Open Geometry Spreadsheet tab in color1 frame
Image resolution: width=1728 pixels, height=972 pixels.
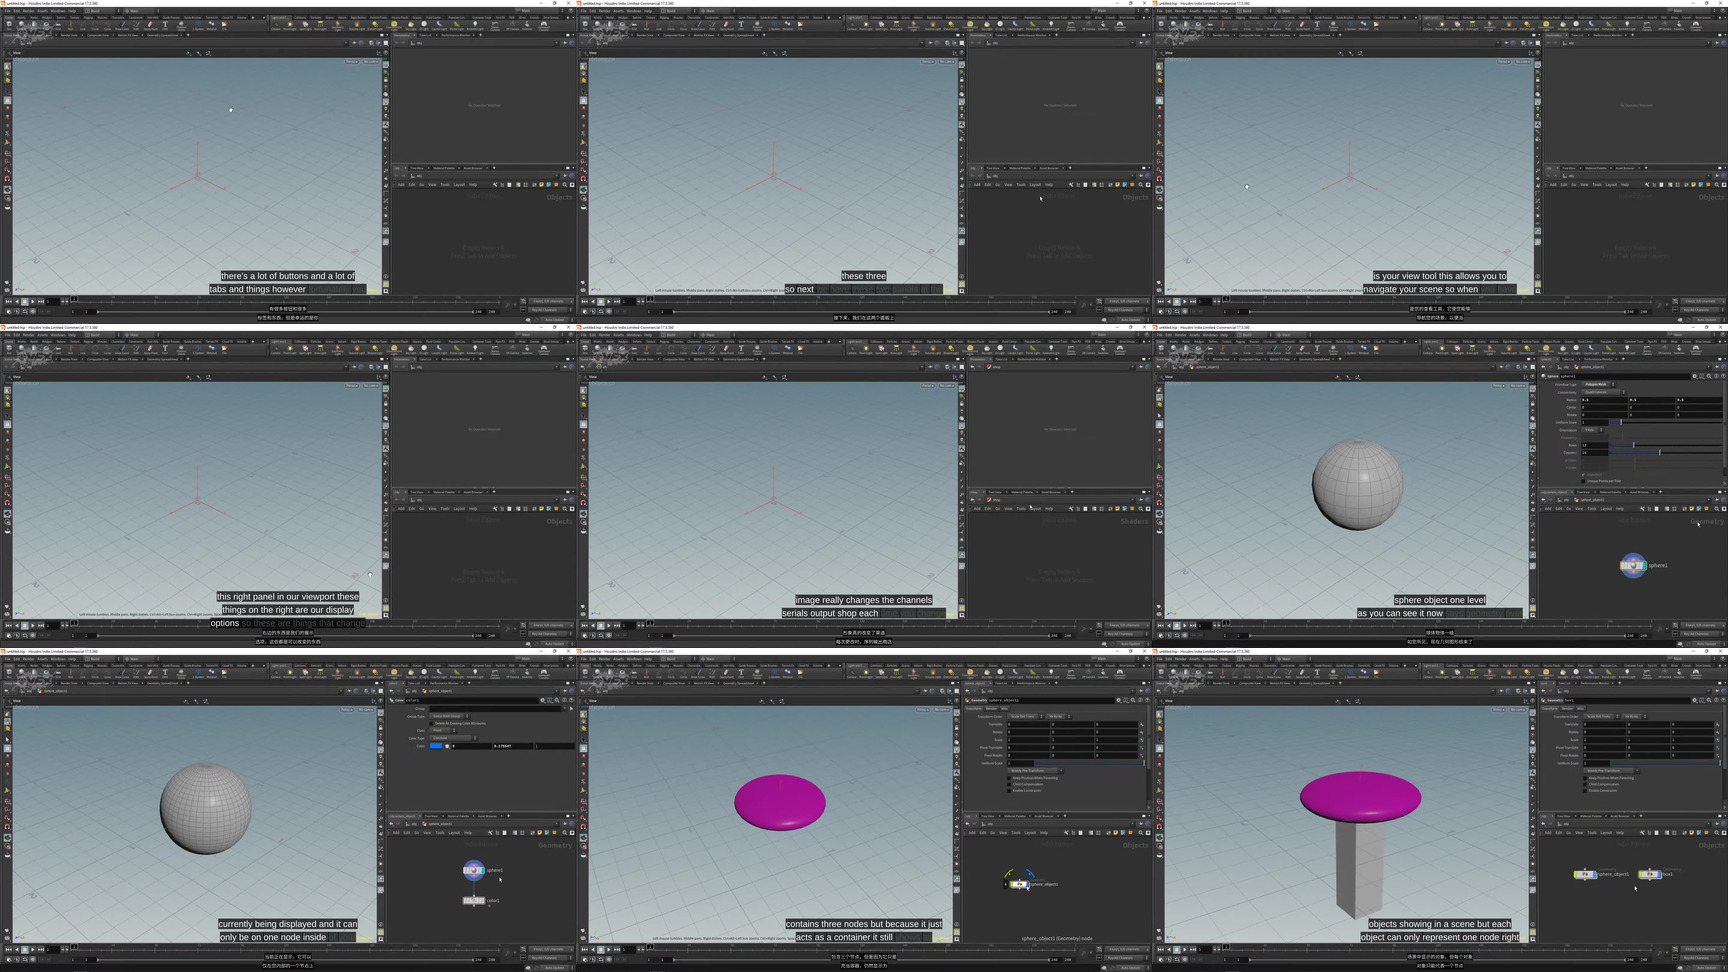(x=163, y=683)
